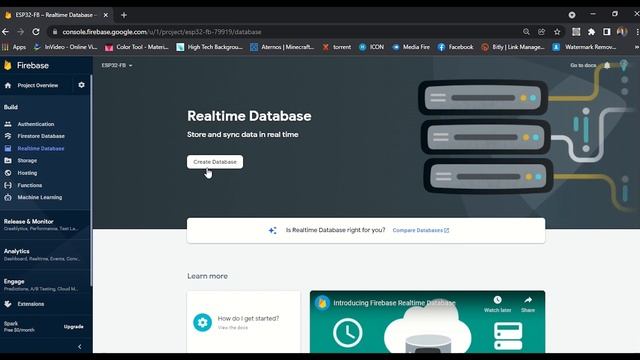The width and height of the screenshot is (640, 360).
Task: Click the Firestore Database waves icon
Action: point(8,136)
